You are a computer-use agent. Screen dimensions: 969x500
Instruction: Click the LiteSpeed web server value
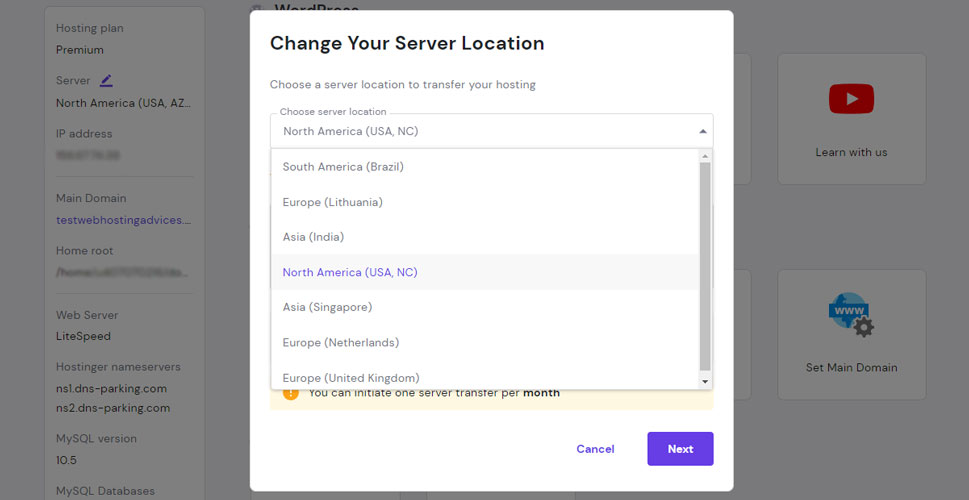click(x=83, y=336)
